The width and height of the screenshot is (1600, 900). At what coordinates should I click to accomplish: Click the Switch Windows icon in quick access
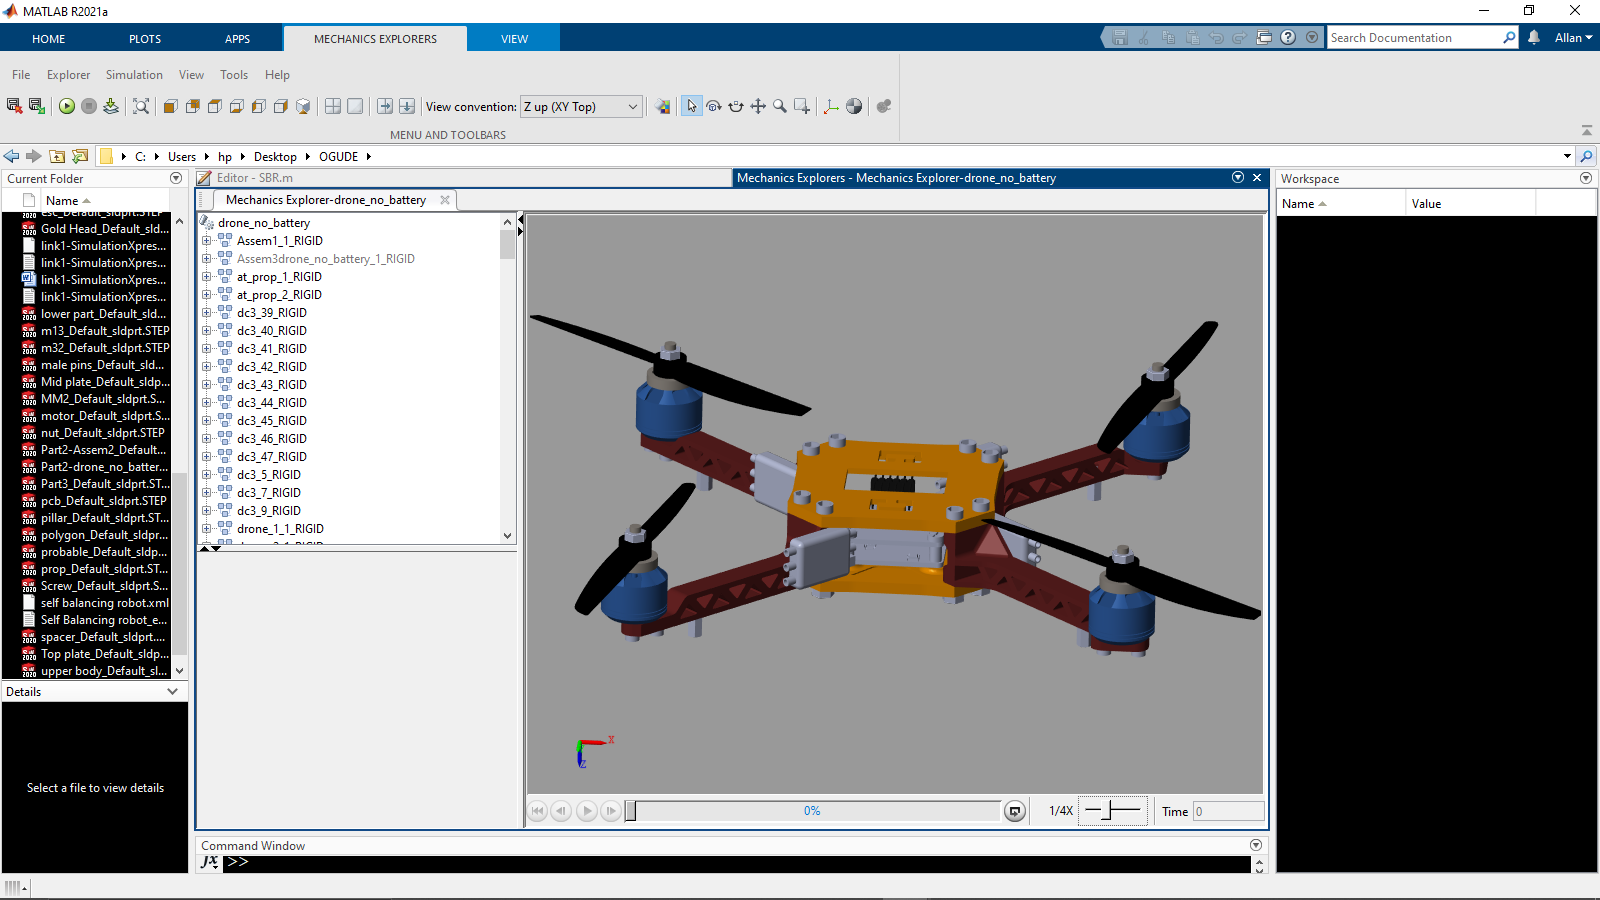pyautogui.click(x=1264, y=38)
